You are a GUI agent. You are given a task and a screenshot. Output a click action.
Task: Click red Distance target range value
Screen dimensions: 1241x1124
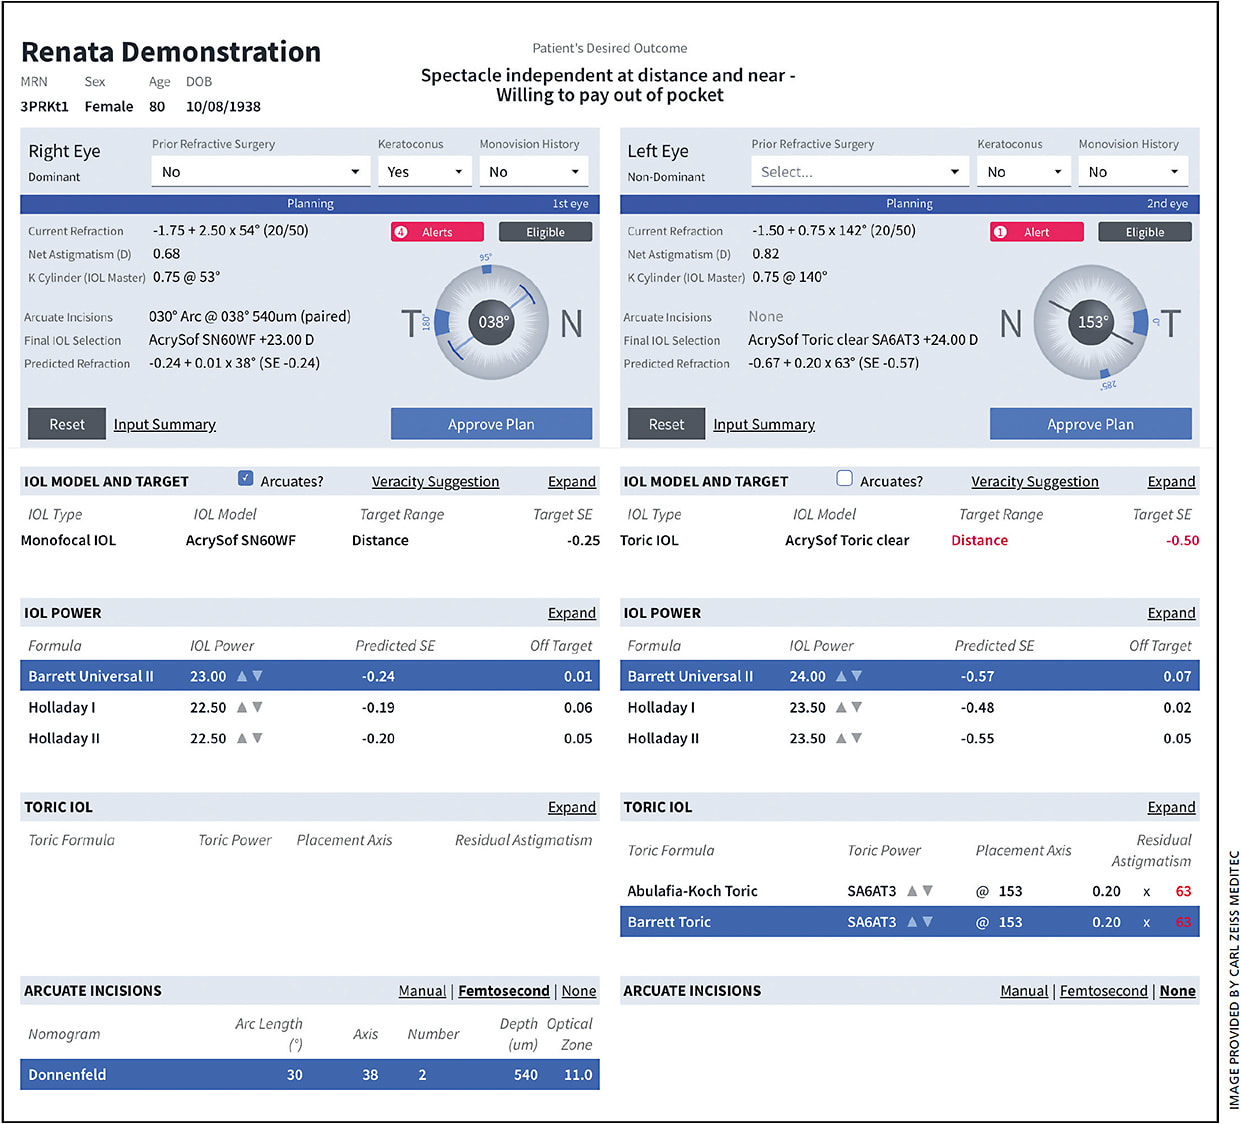[980, 540]
